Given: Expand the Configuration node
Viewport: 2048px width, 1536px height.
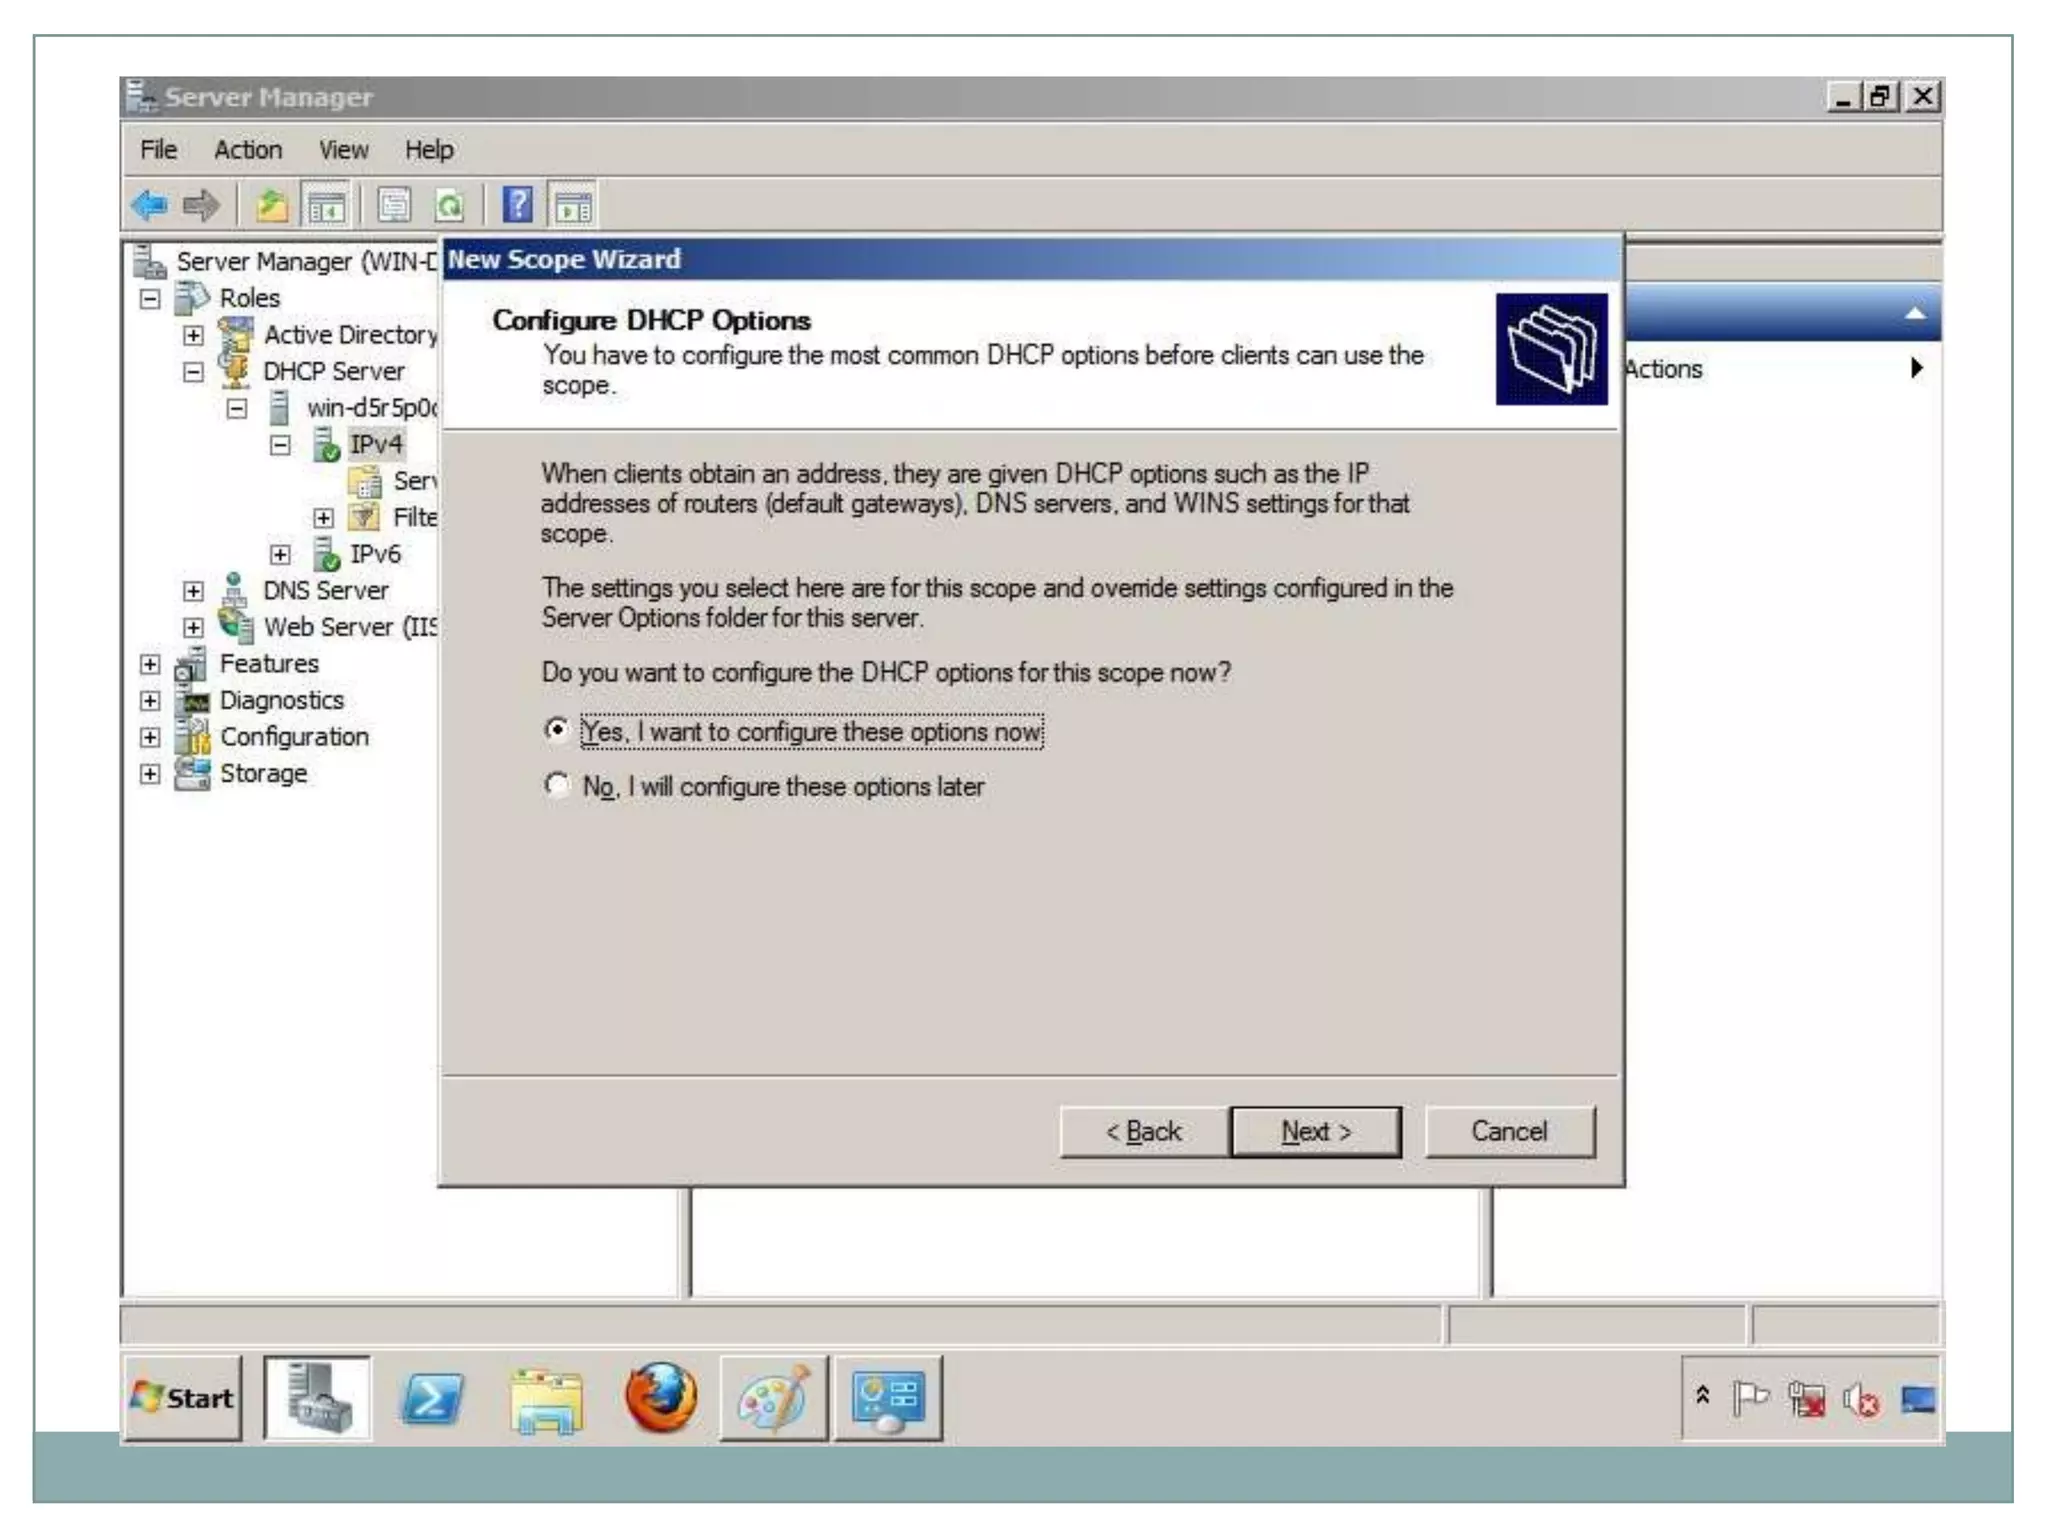Looking at the screenshot, I should click(x=150, y=737).
